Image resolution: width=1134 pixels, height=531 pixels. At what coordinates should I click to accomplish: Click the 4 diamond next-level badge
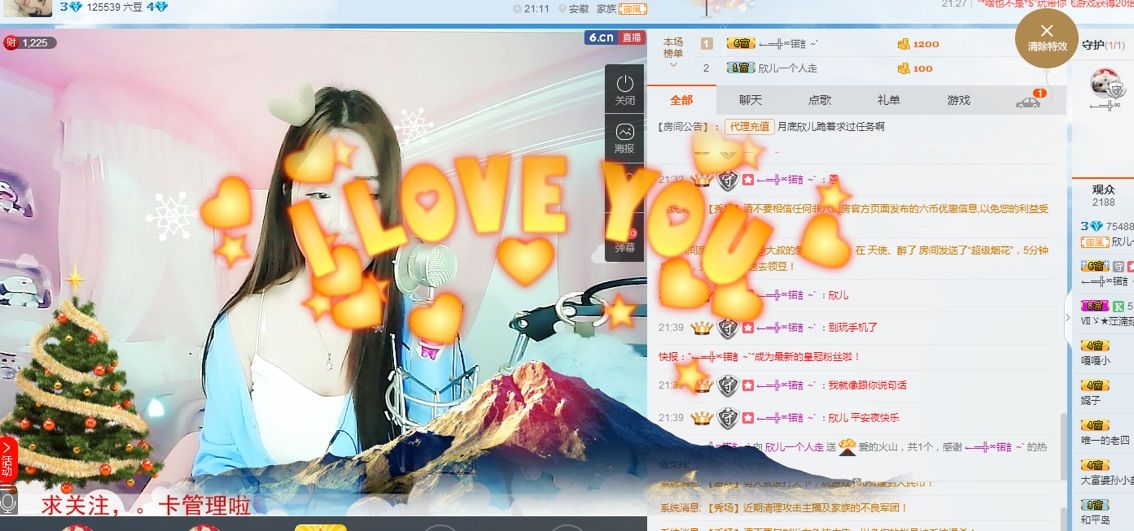(157, 7)
